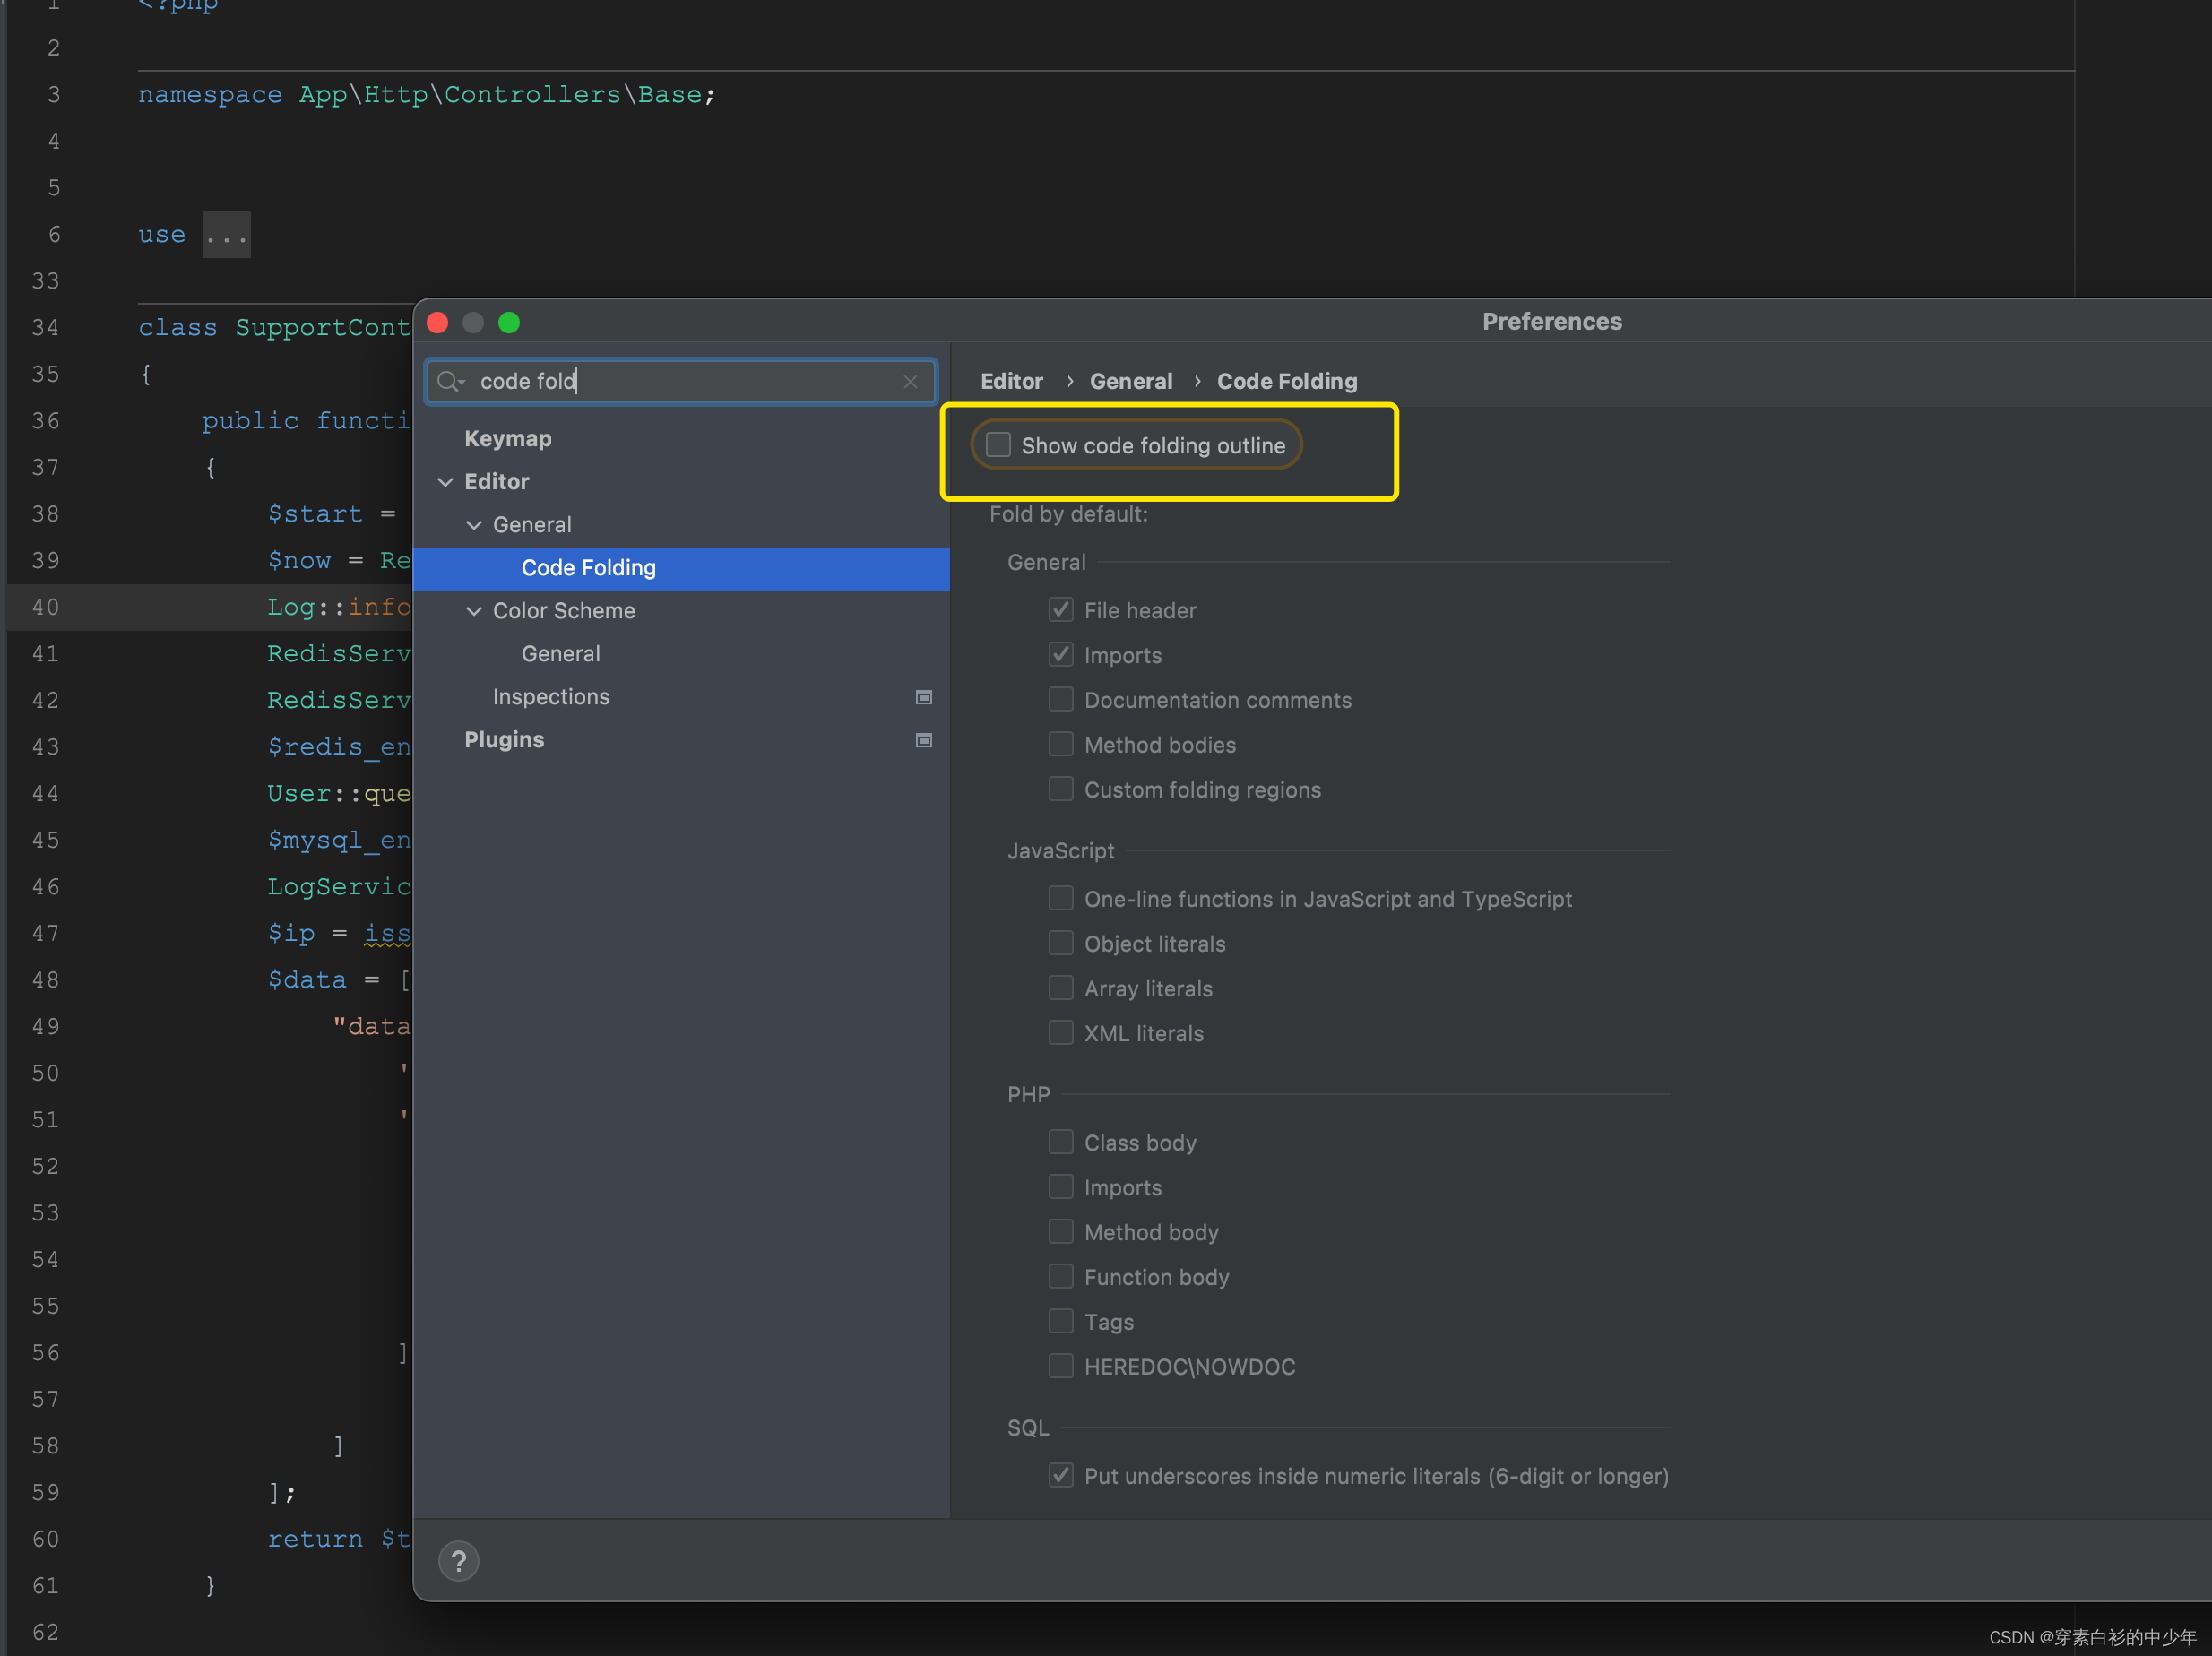Screen dimensions: 2212x1656
Task: Select Code Folding in the settings tree
Action: 588,567
